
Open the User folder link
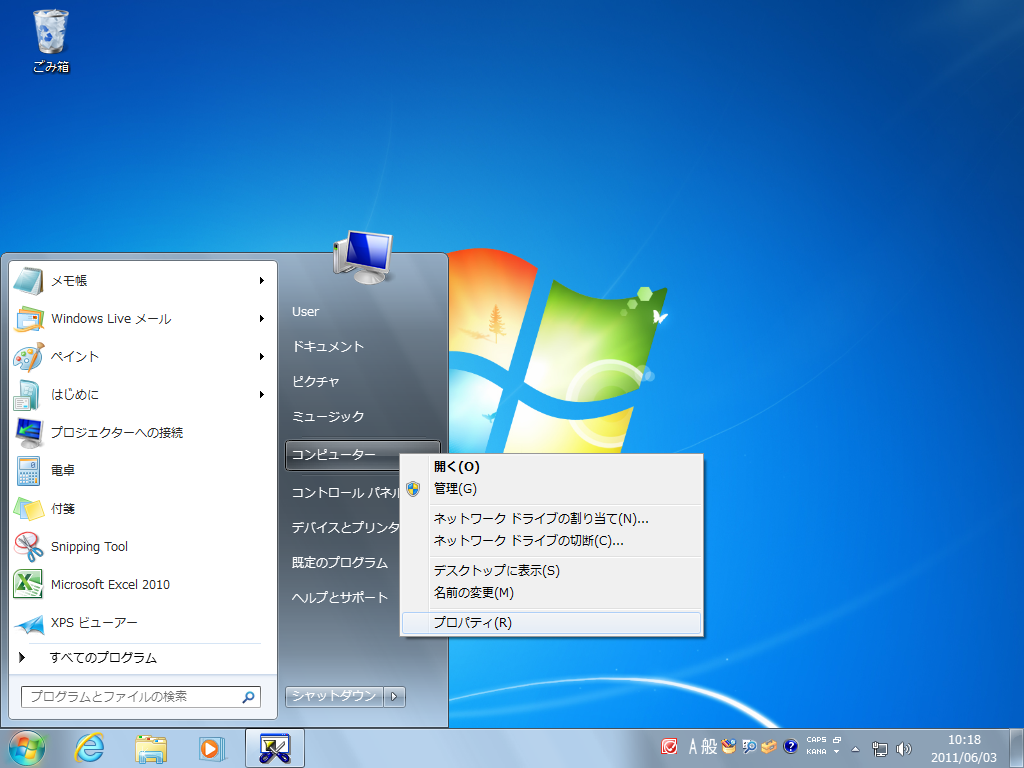pos(306,312)
